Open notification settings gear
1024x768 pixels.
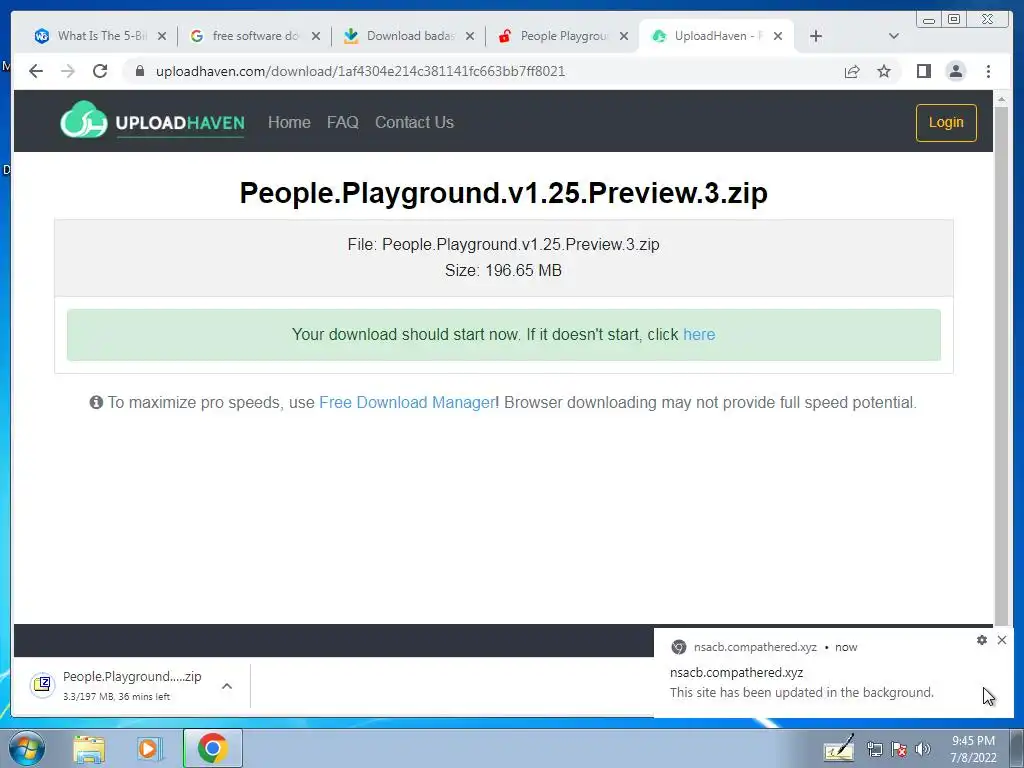pos(981,640)
